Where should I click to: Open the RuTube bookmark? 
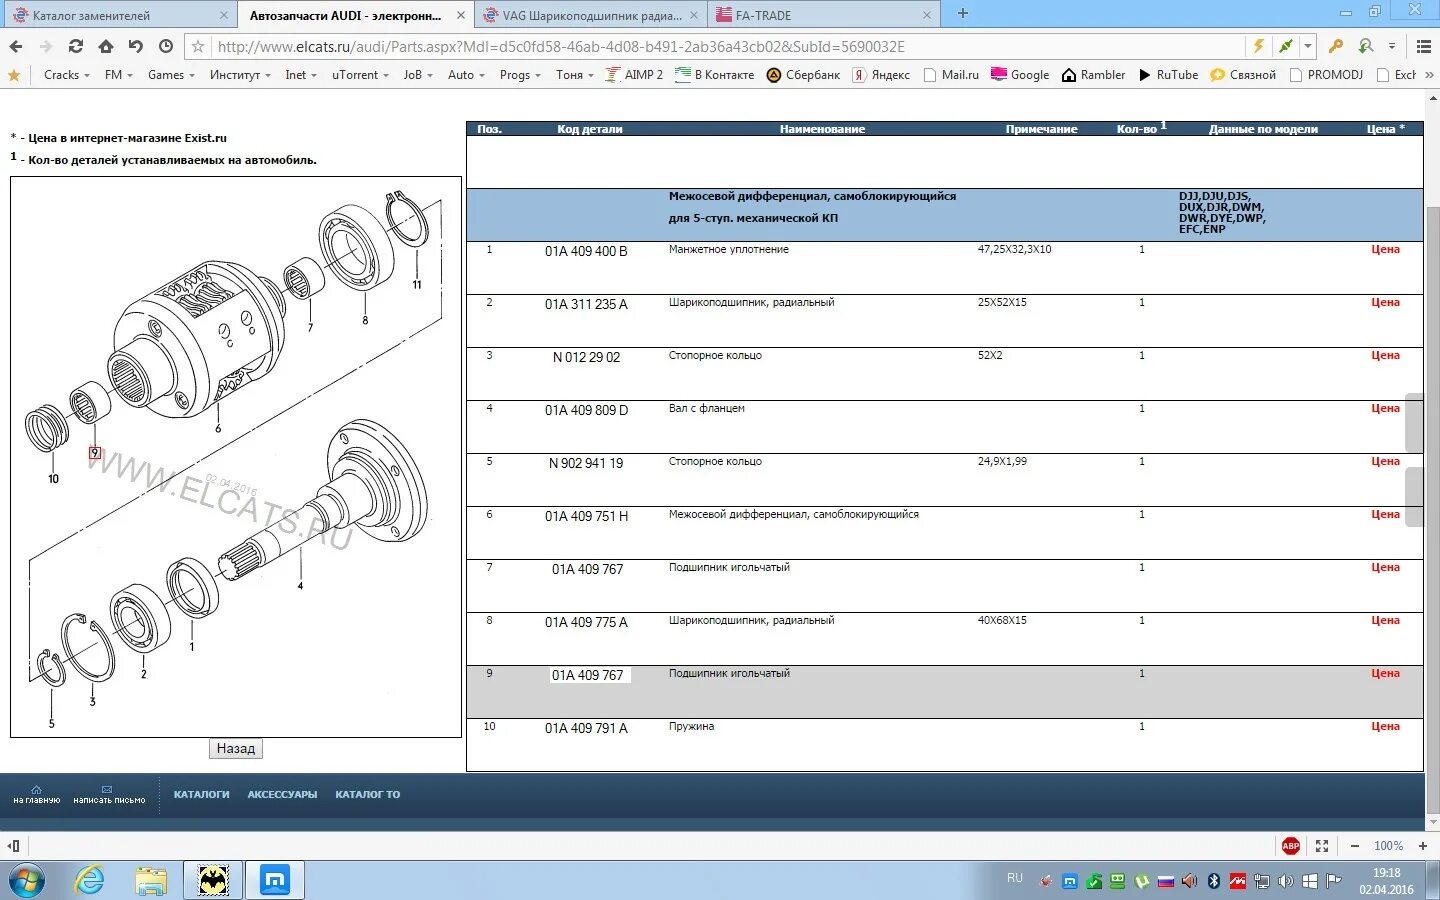tap(1168, 75)
